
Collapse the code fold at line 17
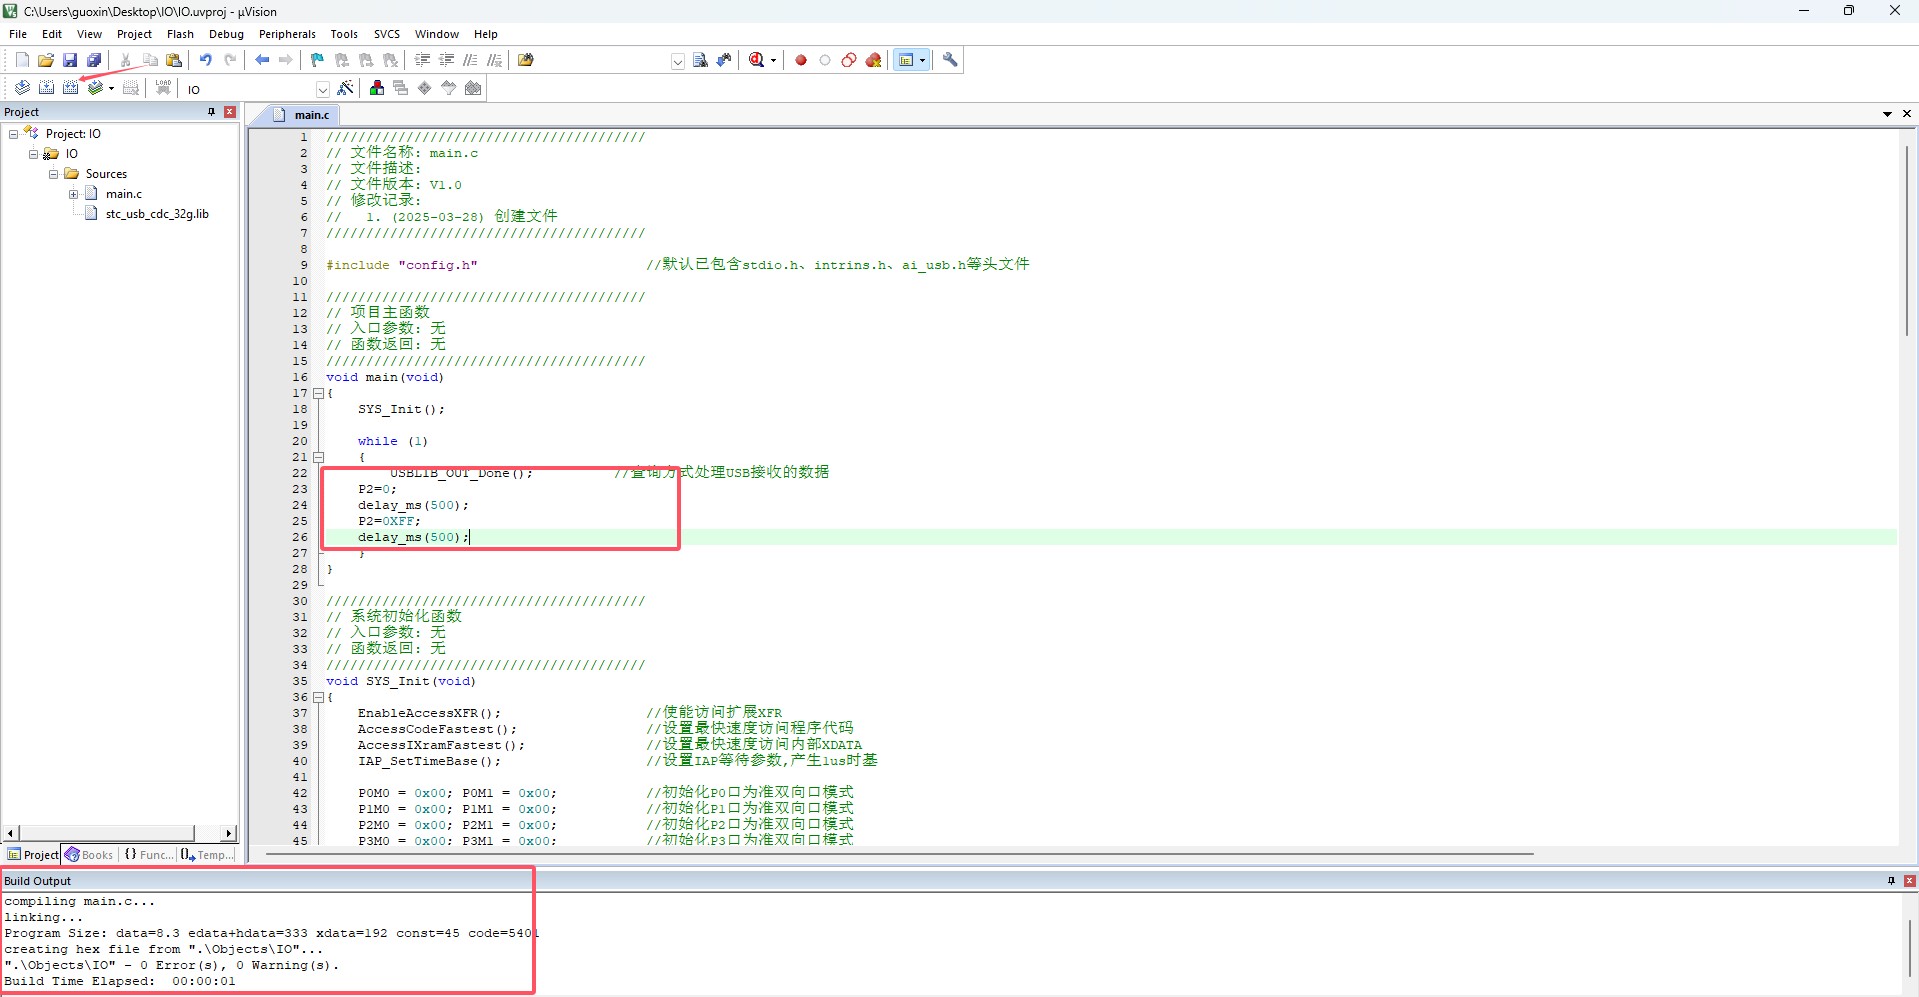[319, 393]
